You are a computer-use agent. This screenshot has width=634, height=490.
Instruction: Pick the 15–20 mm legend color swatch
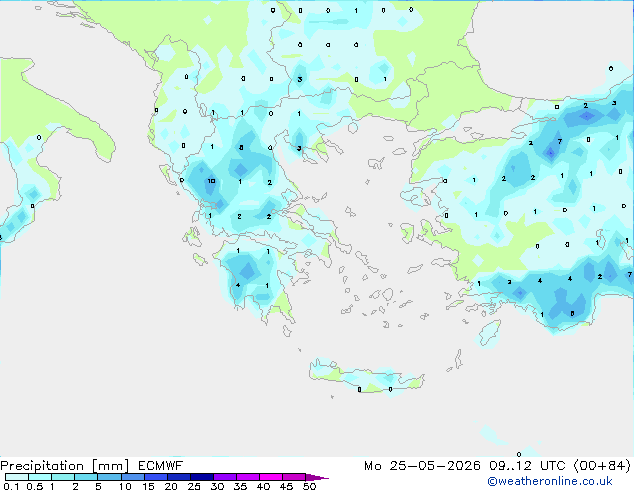156,477
